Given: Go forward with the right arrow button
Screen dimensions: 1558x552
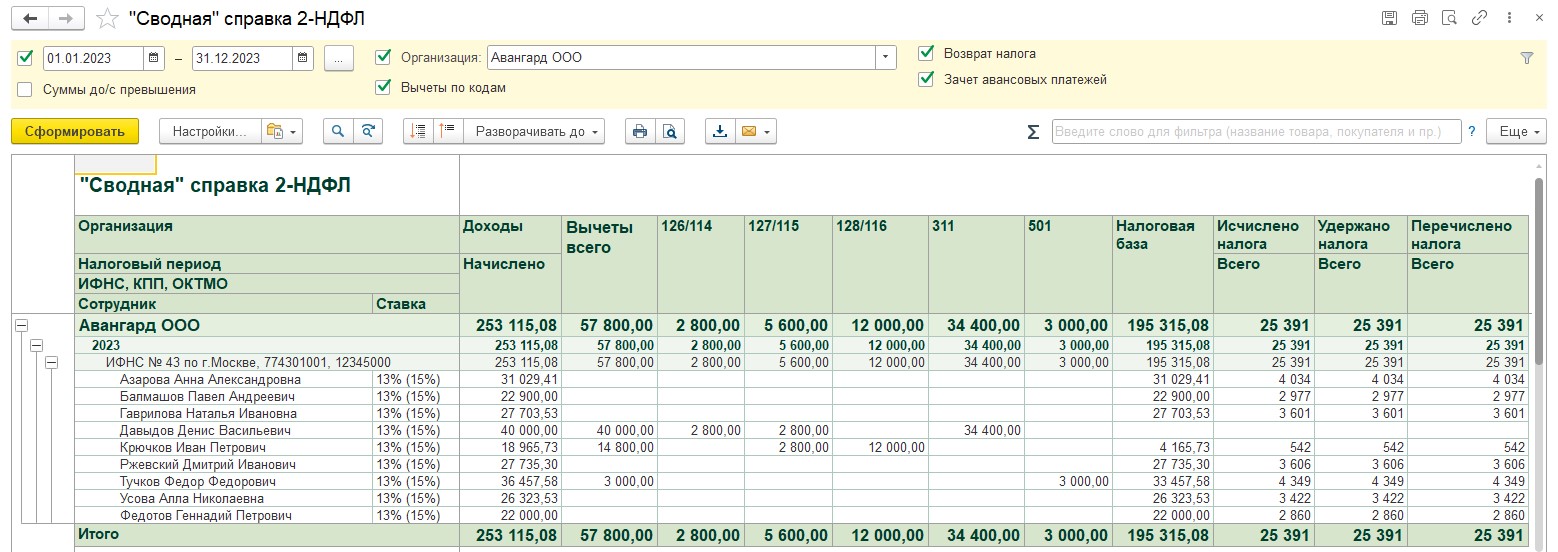Looking at the screenshot, I should (66, 19).
